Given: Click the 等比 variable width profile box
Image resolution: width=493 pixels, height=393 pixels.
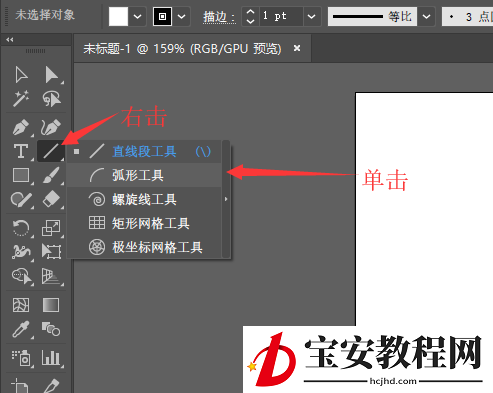Looking at the screenshot, I should (x=372, y=16).
